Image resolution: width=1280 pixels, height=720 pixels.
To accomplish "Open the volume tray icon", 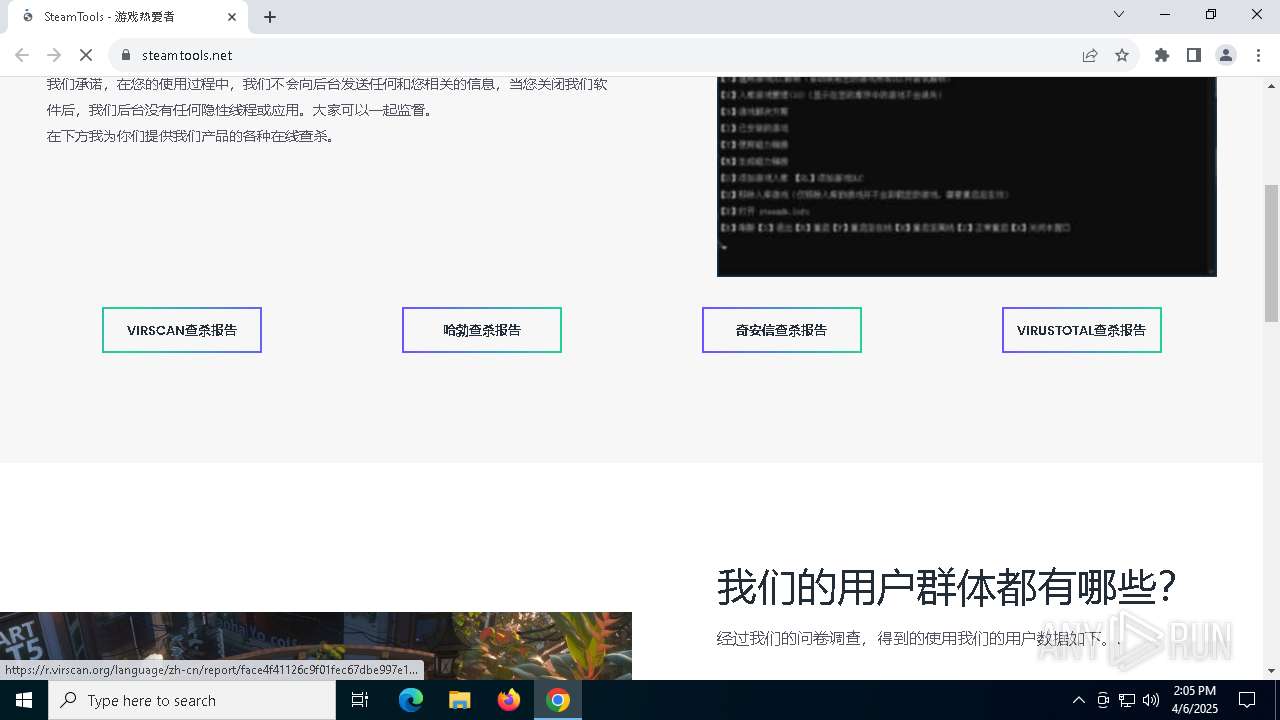I will click(1151, 700).
